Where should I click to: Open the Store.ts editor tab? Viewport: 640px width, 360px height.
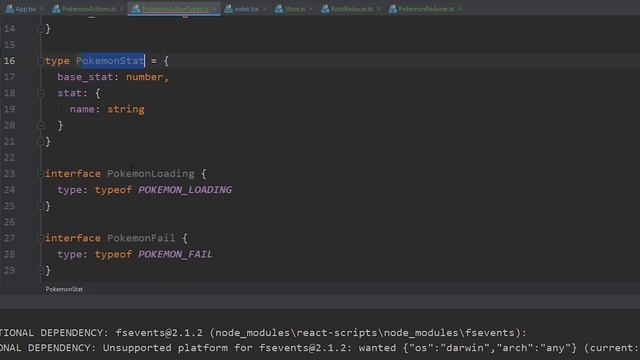[295, 9]
